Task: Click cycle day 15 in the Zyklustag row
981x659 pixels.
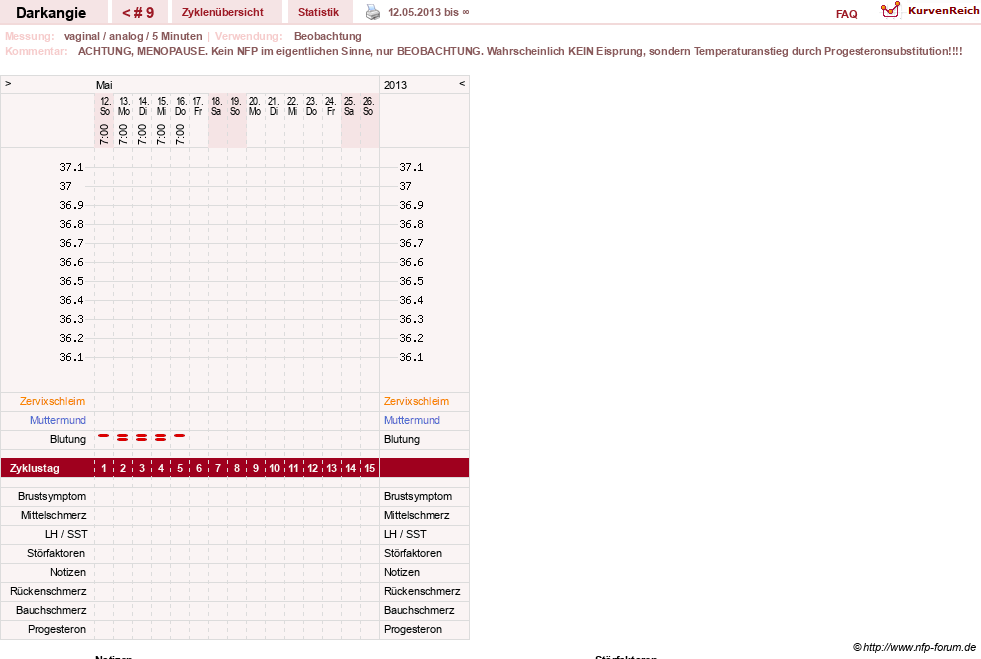Action: pyautogui.click(x=370, y=468)
